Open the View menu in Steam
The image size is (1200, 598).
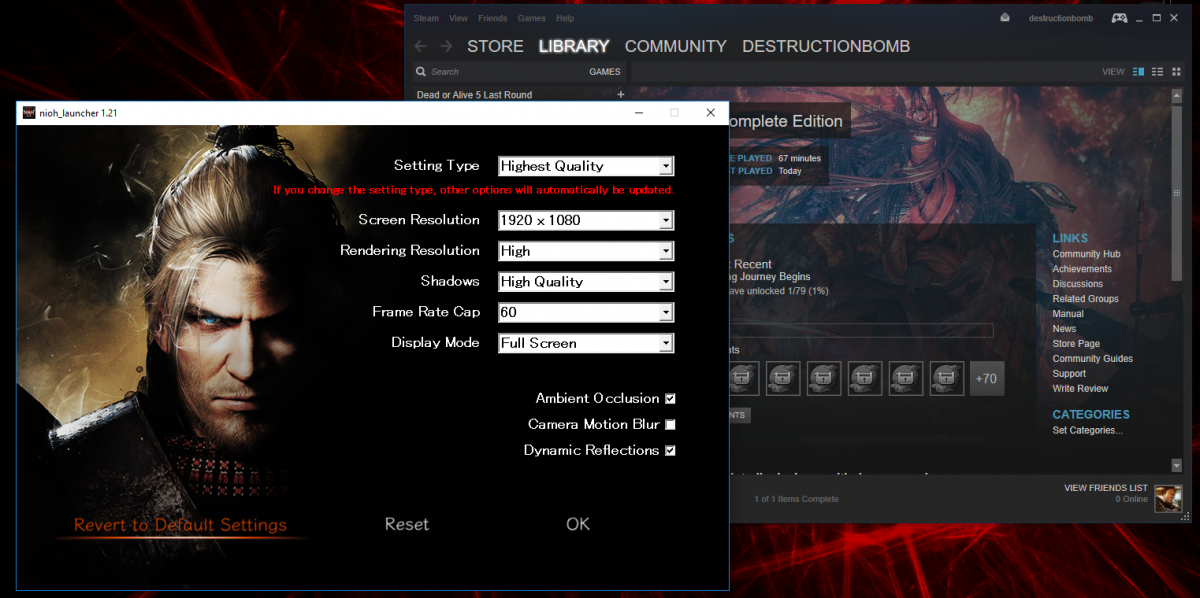pyautogui.click(x=458, y=18)
